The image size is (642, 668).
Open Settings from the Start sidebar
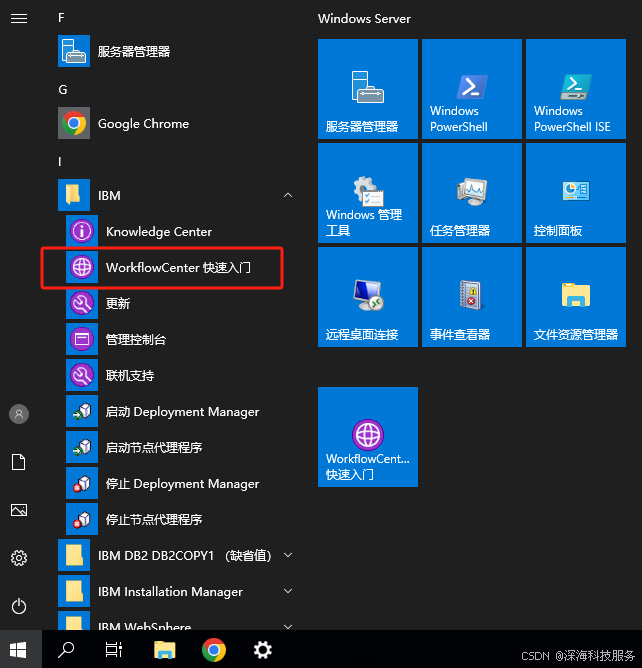coord(19,558)
